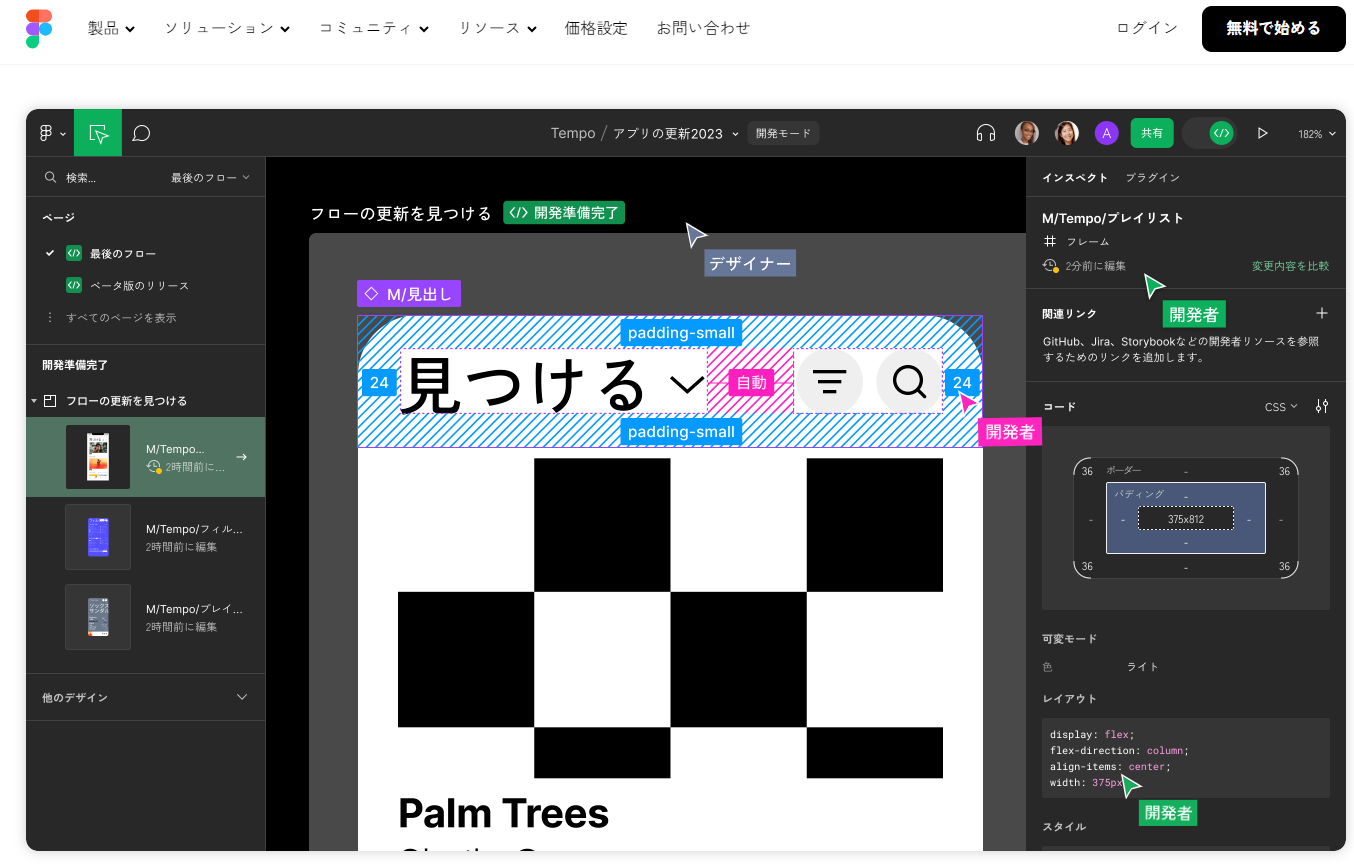This screenshot has height=864, width=1354.
Task: Click the 無料で始める button
Action: tap(1273, 28)
